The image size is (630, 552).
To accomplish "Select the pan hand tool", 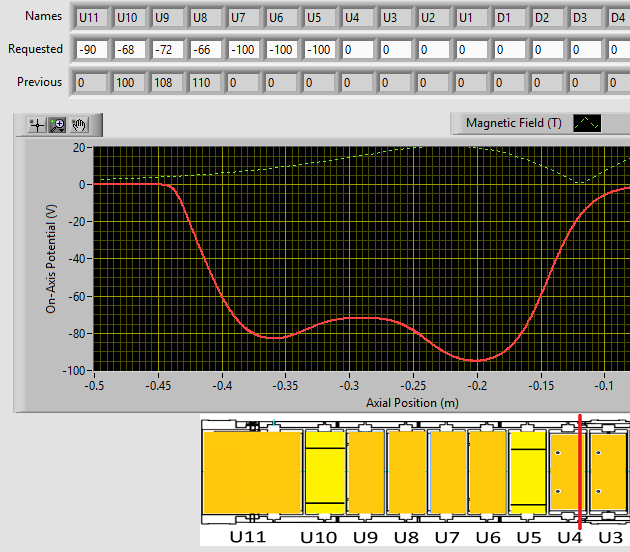I will coord(78,125).
